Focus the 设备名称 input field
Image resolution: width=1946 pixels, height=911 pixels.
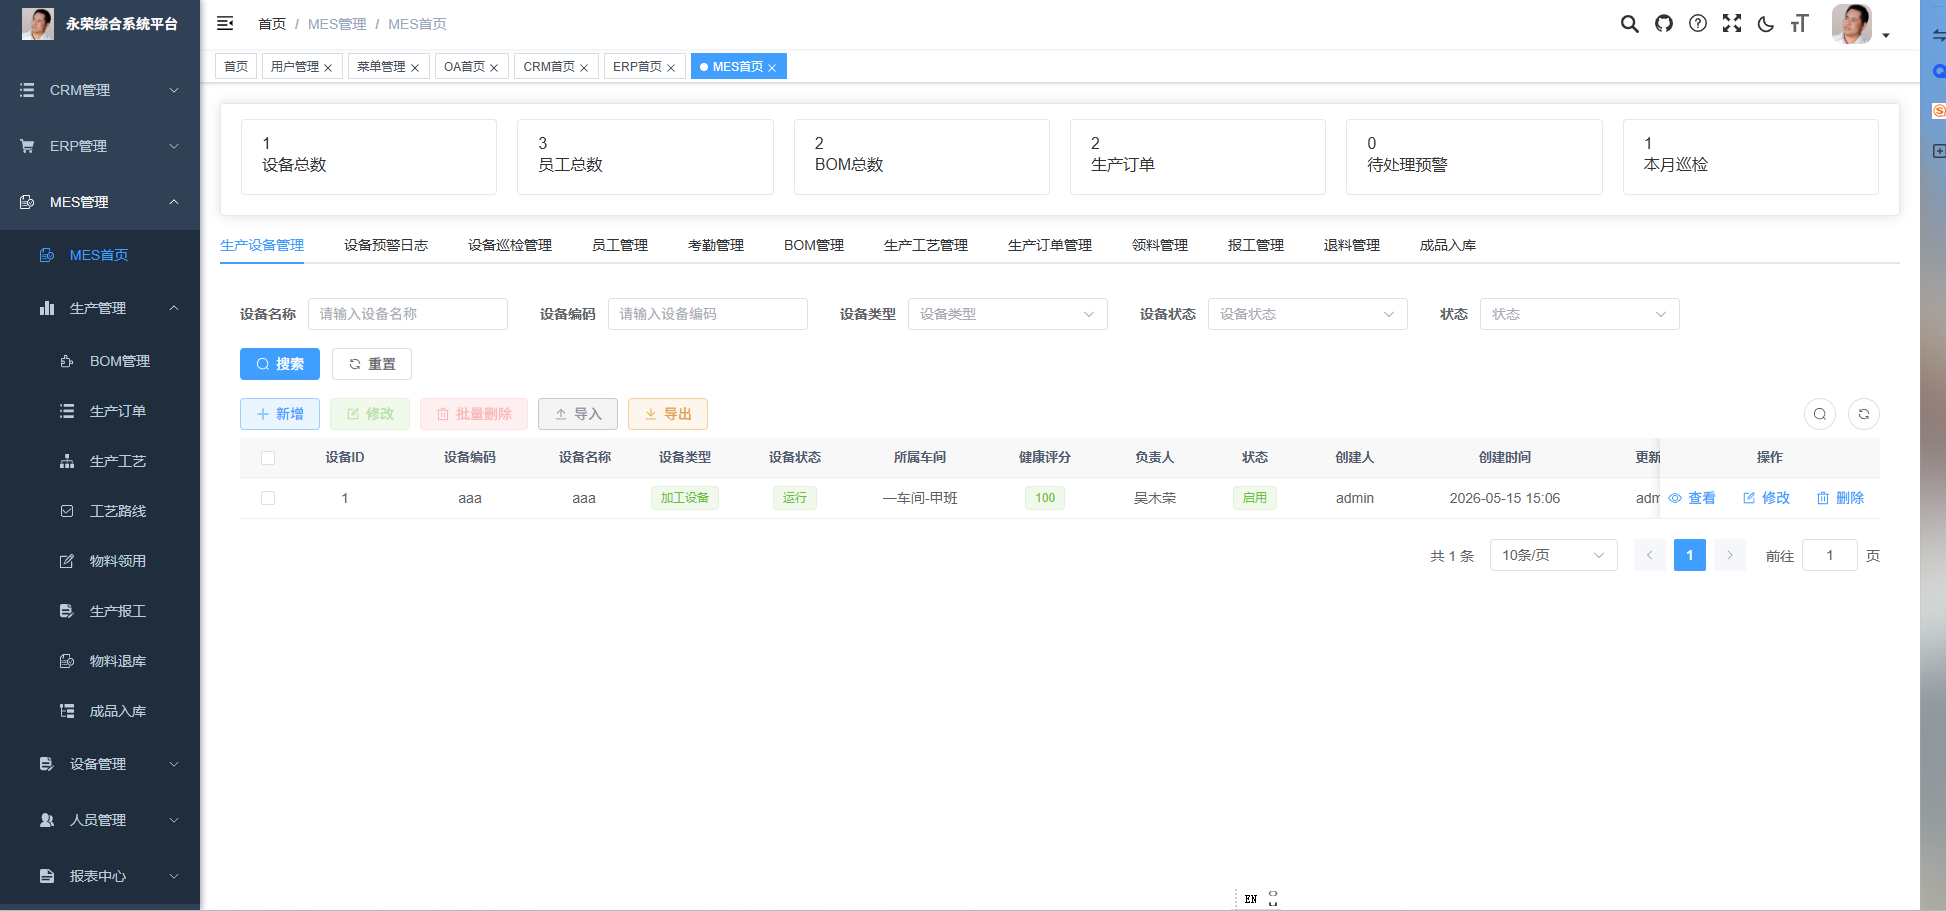tap(408, 314)
